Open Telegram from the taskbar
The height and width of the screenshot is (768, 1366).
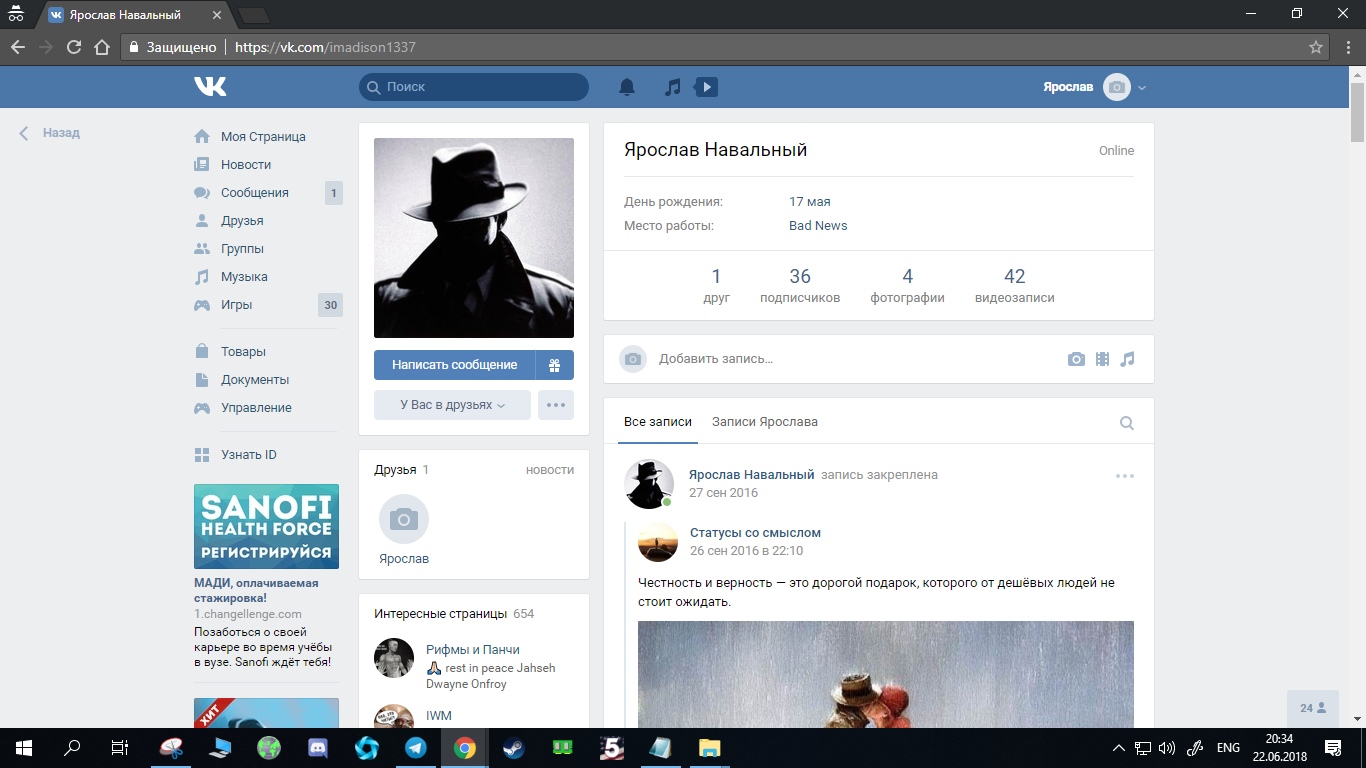[416, 748]
